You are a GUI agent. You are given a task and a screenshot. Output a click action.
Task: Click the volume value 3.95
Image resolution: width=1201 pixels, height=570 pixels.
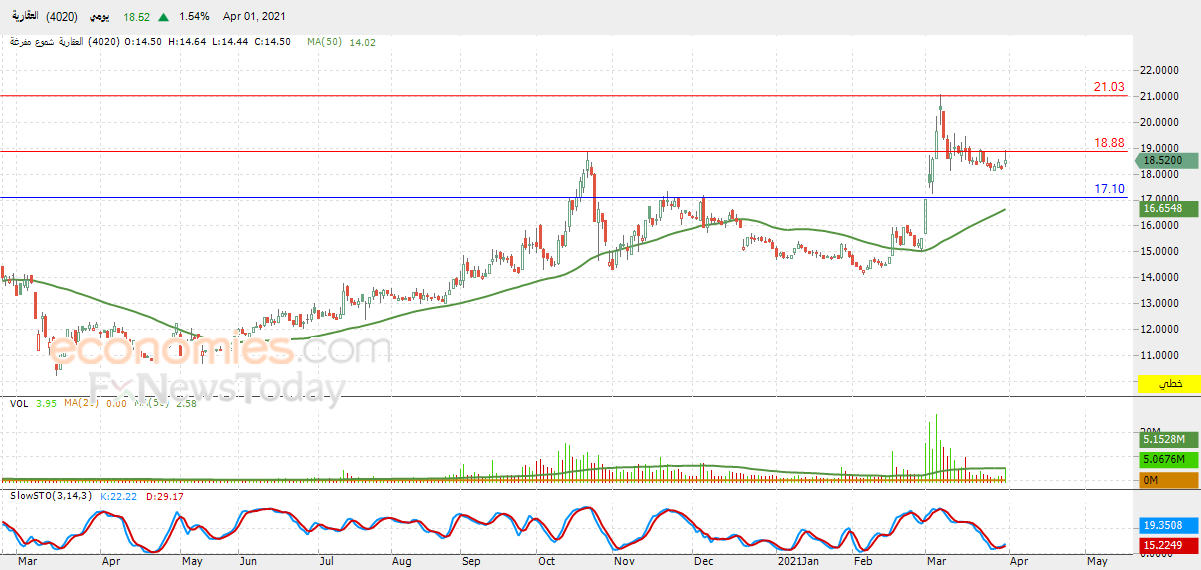click(46, 404)
